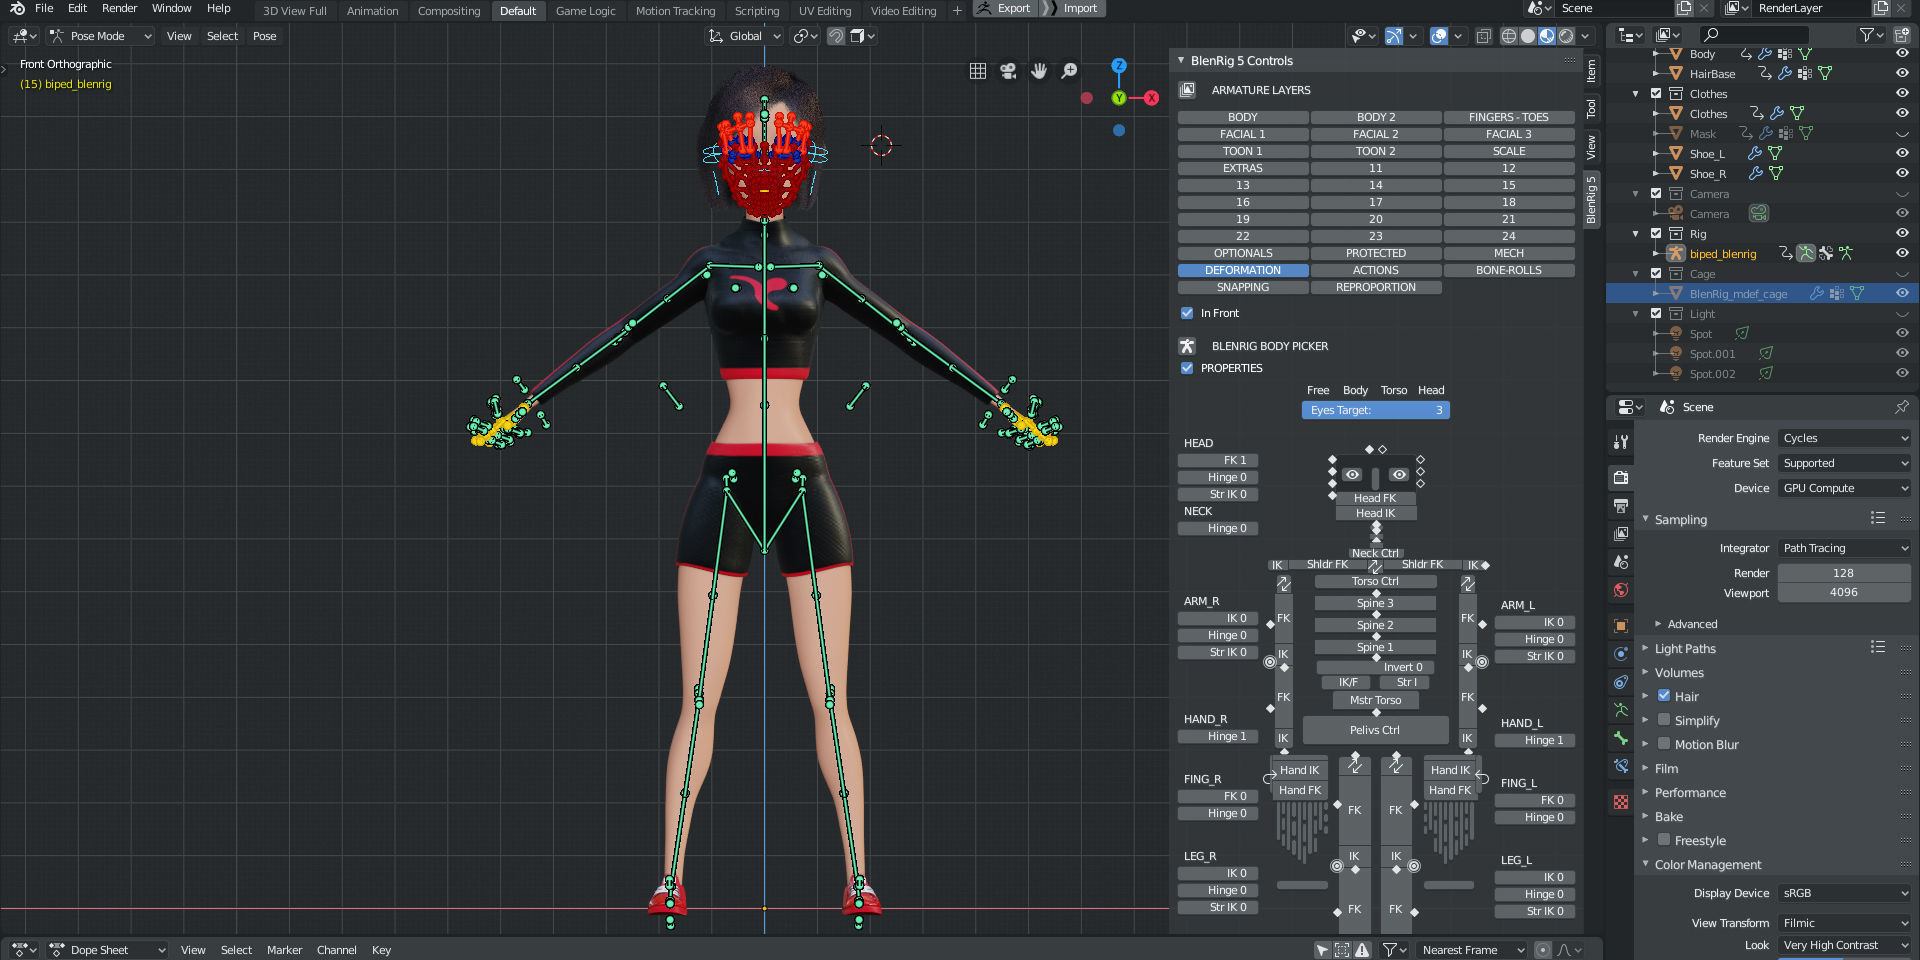Viewport: 1920px width, 960px height.
Task: Open the Pose Mode dropdown
Action: tap(100, 36)
